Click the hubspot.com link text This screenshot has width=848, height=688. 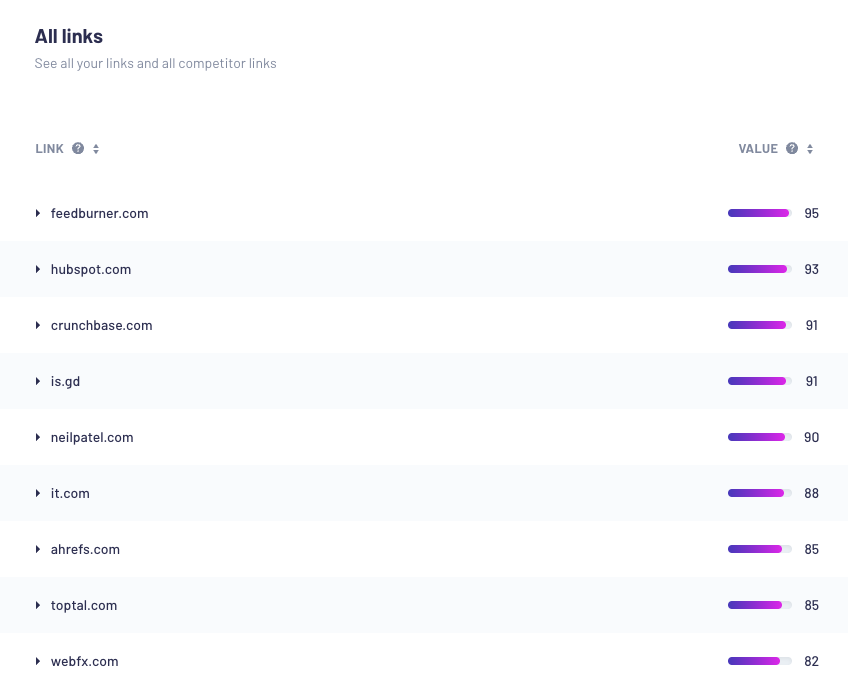pos(91,269)
